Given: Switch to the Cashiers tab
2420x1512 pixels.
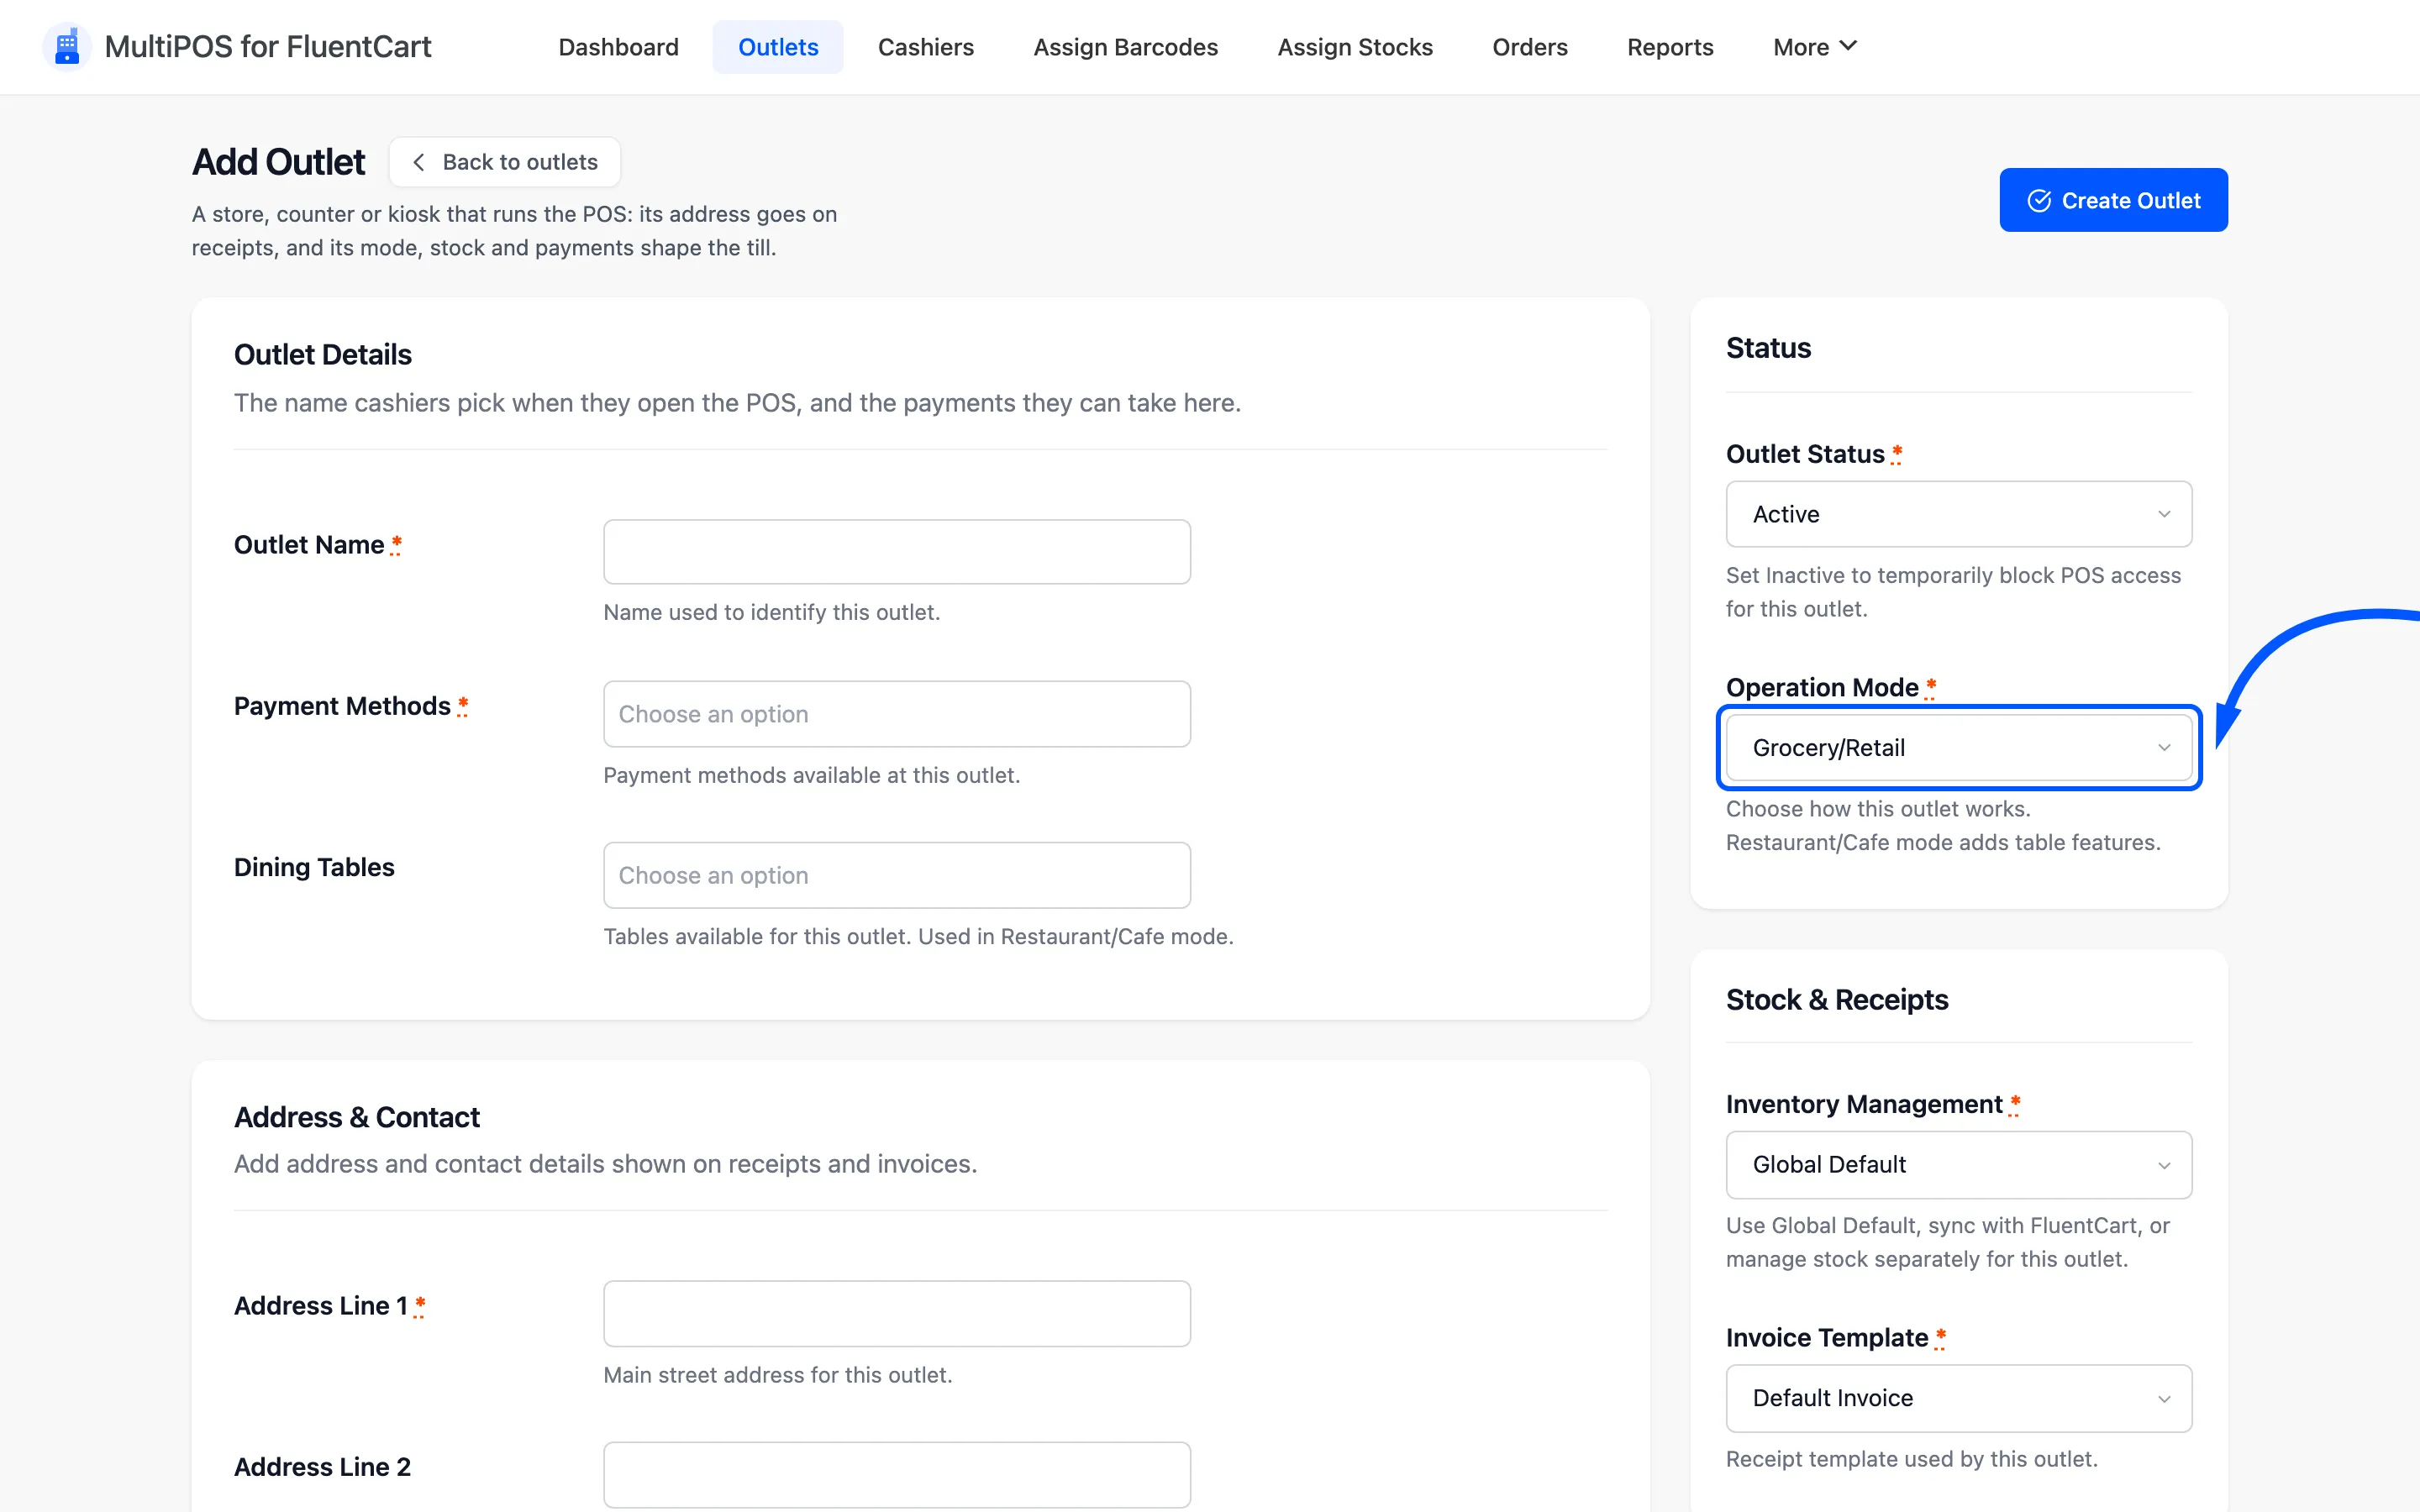Looking at the screenshot, I should [x=925, y=47].
